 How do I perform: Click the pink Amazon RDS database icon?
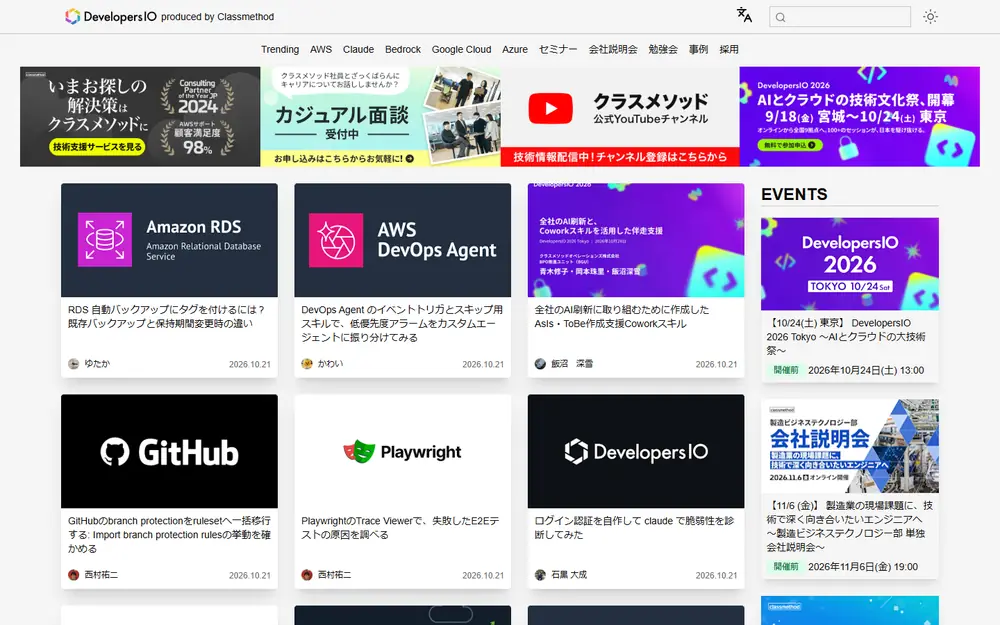(105, 240)
